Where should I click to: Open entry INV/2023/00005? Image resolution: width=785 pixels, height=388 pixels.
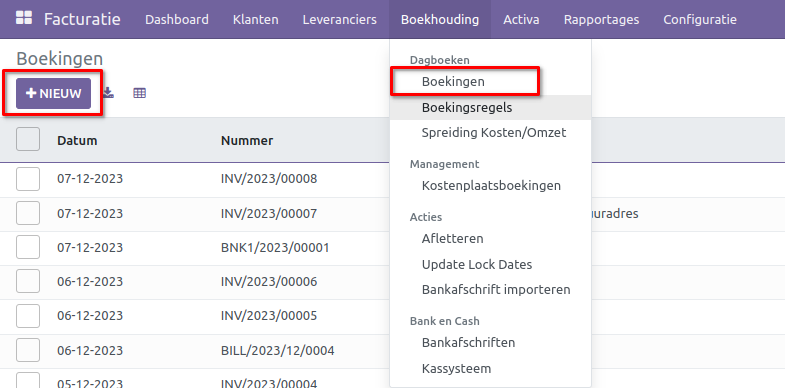coord(269,316)
